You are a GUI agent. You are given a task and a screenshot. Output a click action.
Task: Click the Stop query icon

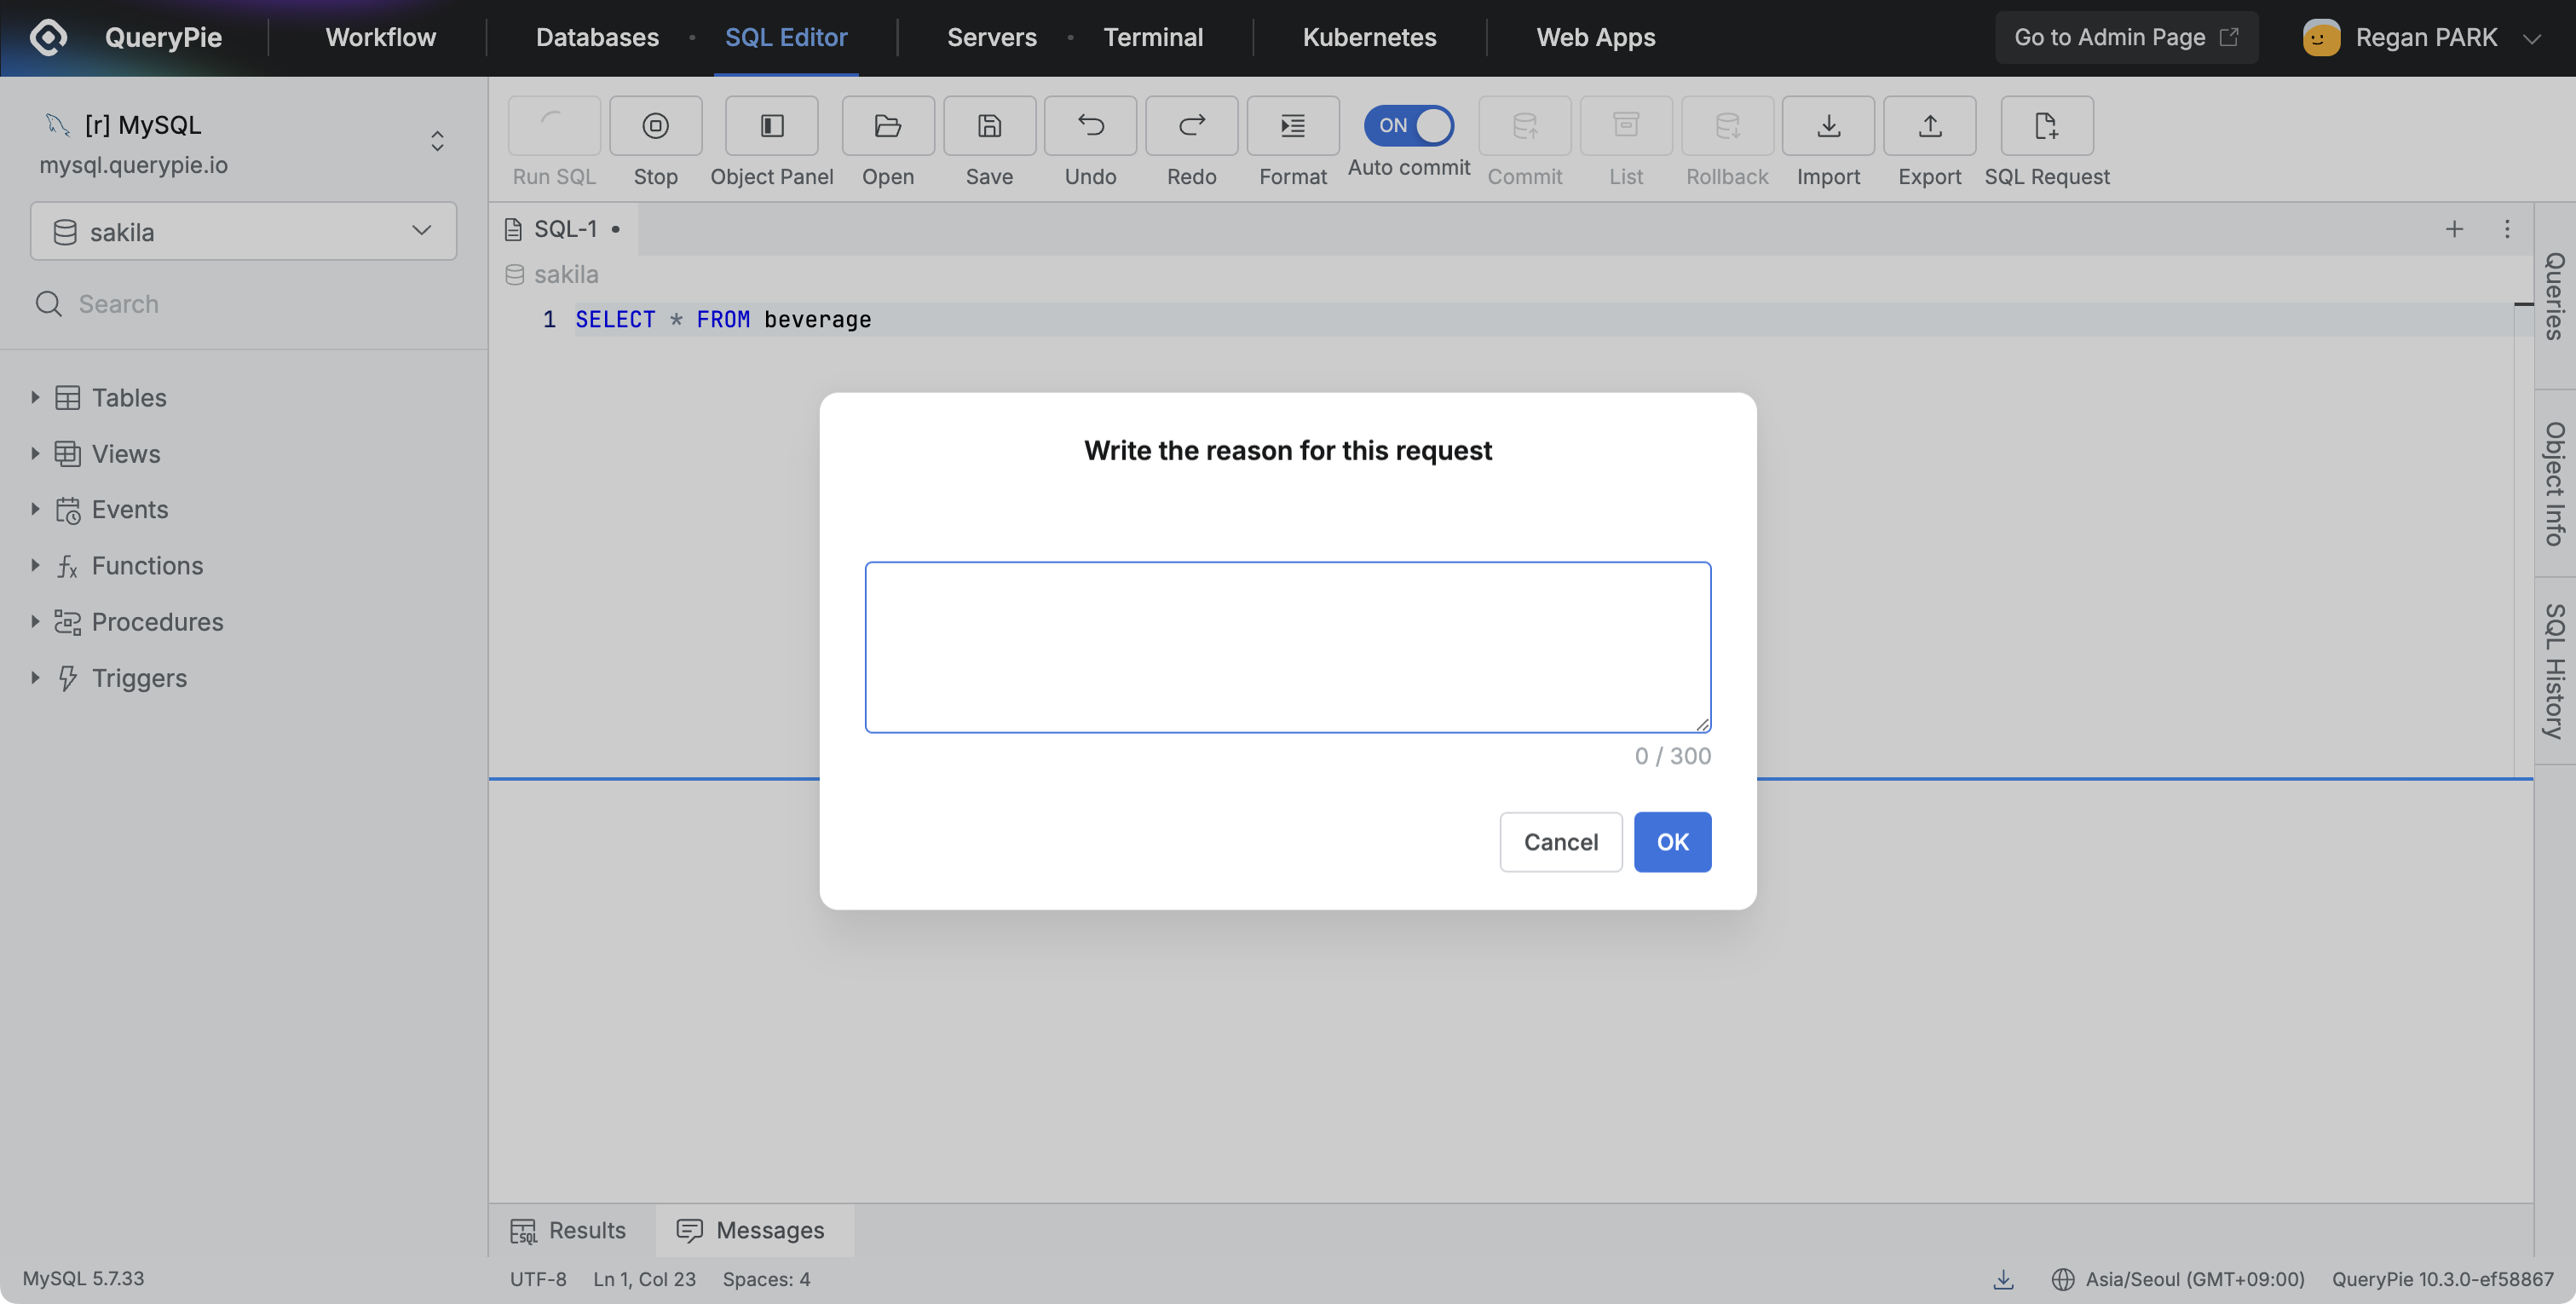[655, 126]
